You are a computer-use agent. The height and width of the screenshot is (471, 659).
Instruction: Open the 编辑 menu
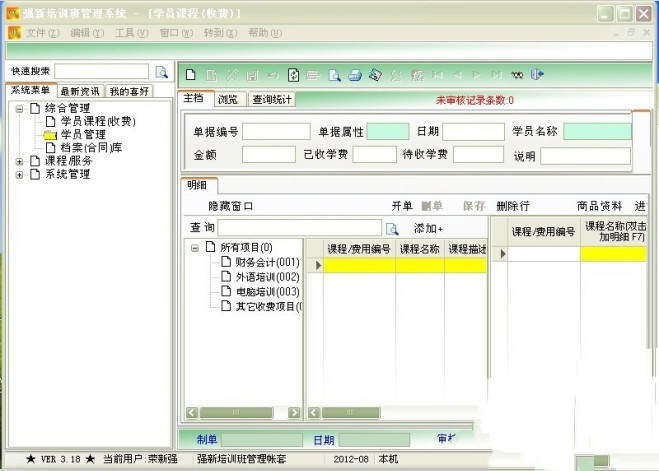tap(87, 33)
